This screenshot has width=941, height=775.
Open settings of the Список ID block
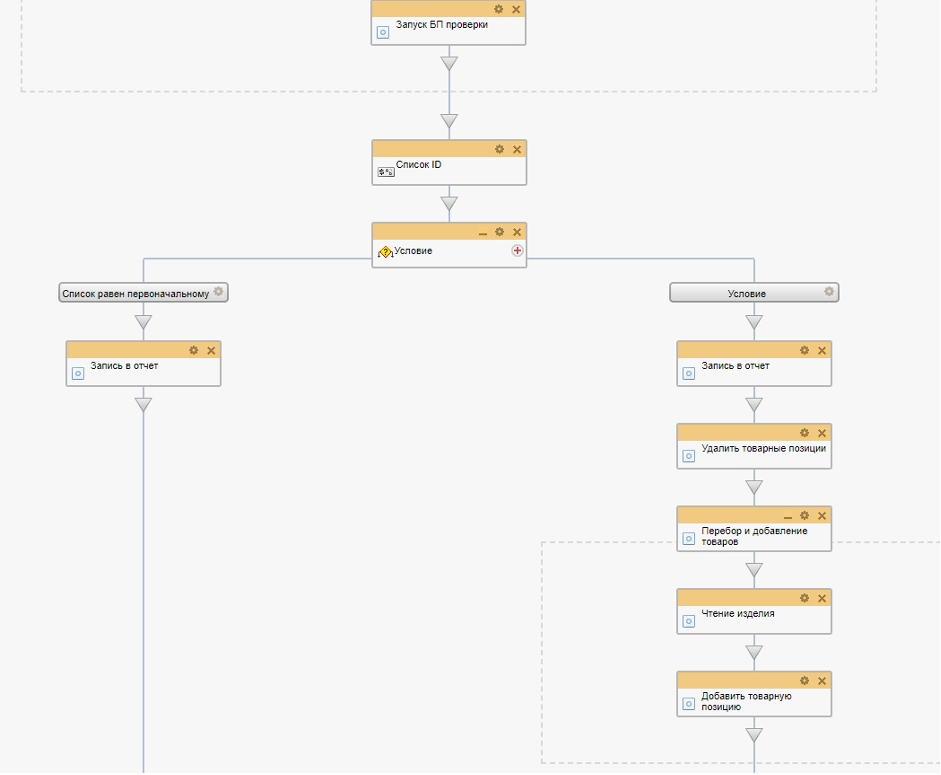point(500,149)
